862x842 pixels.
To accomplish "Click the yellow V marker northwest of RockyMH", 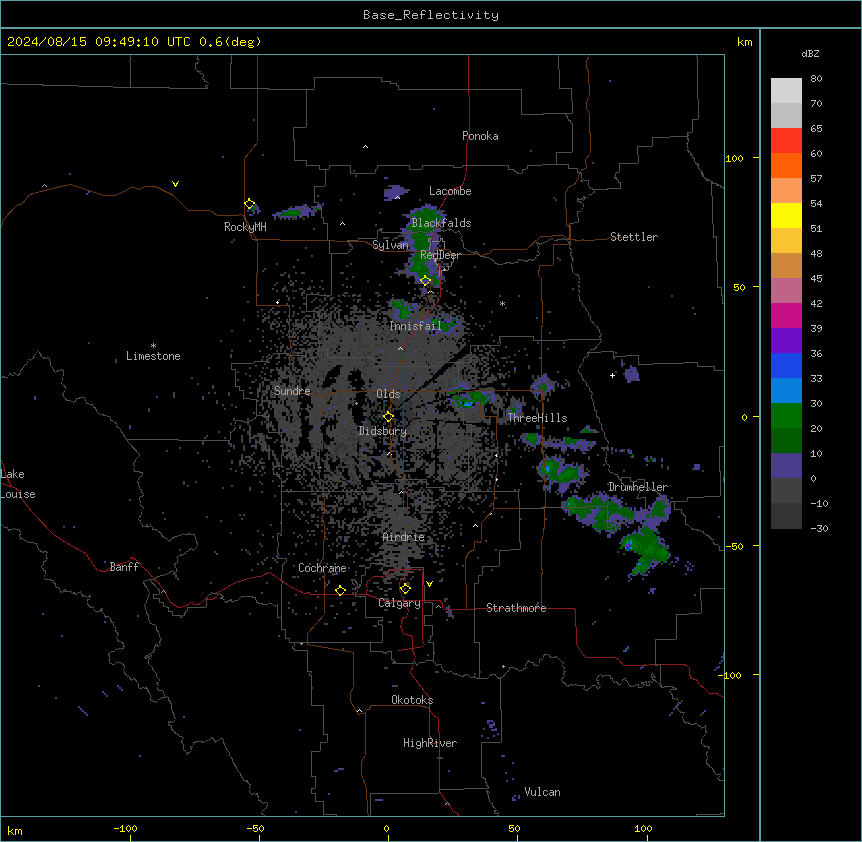I will (x=175, y=184).
